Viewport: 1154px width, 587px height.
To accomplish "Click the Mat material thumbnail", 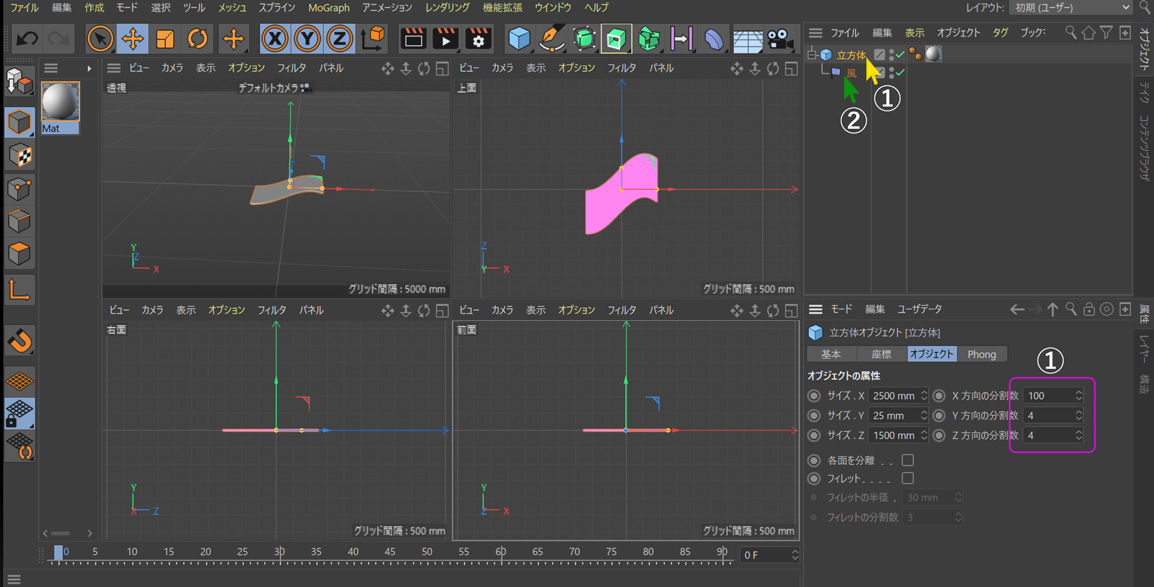I will click(60, 103).
